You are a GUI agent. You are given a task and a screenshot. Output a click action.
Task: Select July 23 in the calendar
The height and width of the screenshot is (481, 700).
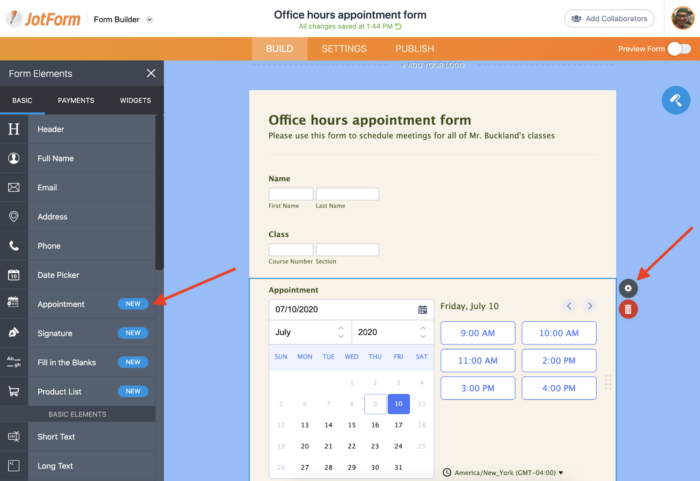(x=375, y=446)
